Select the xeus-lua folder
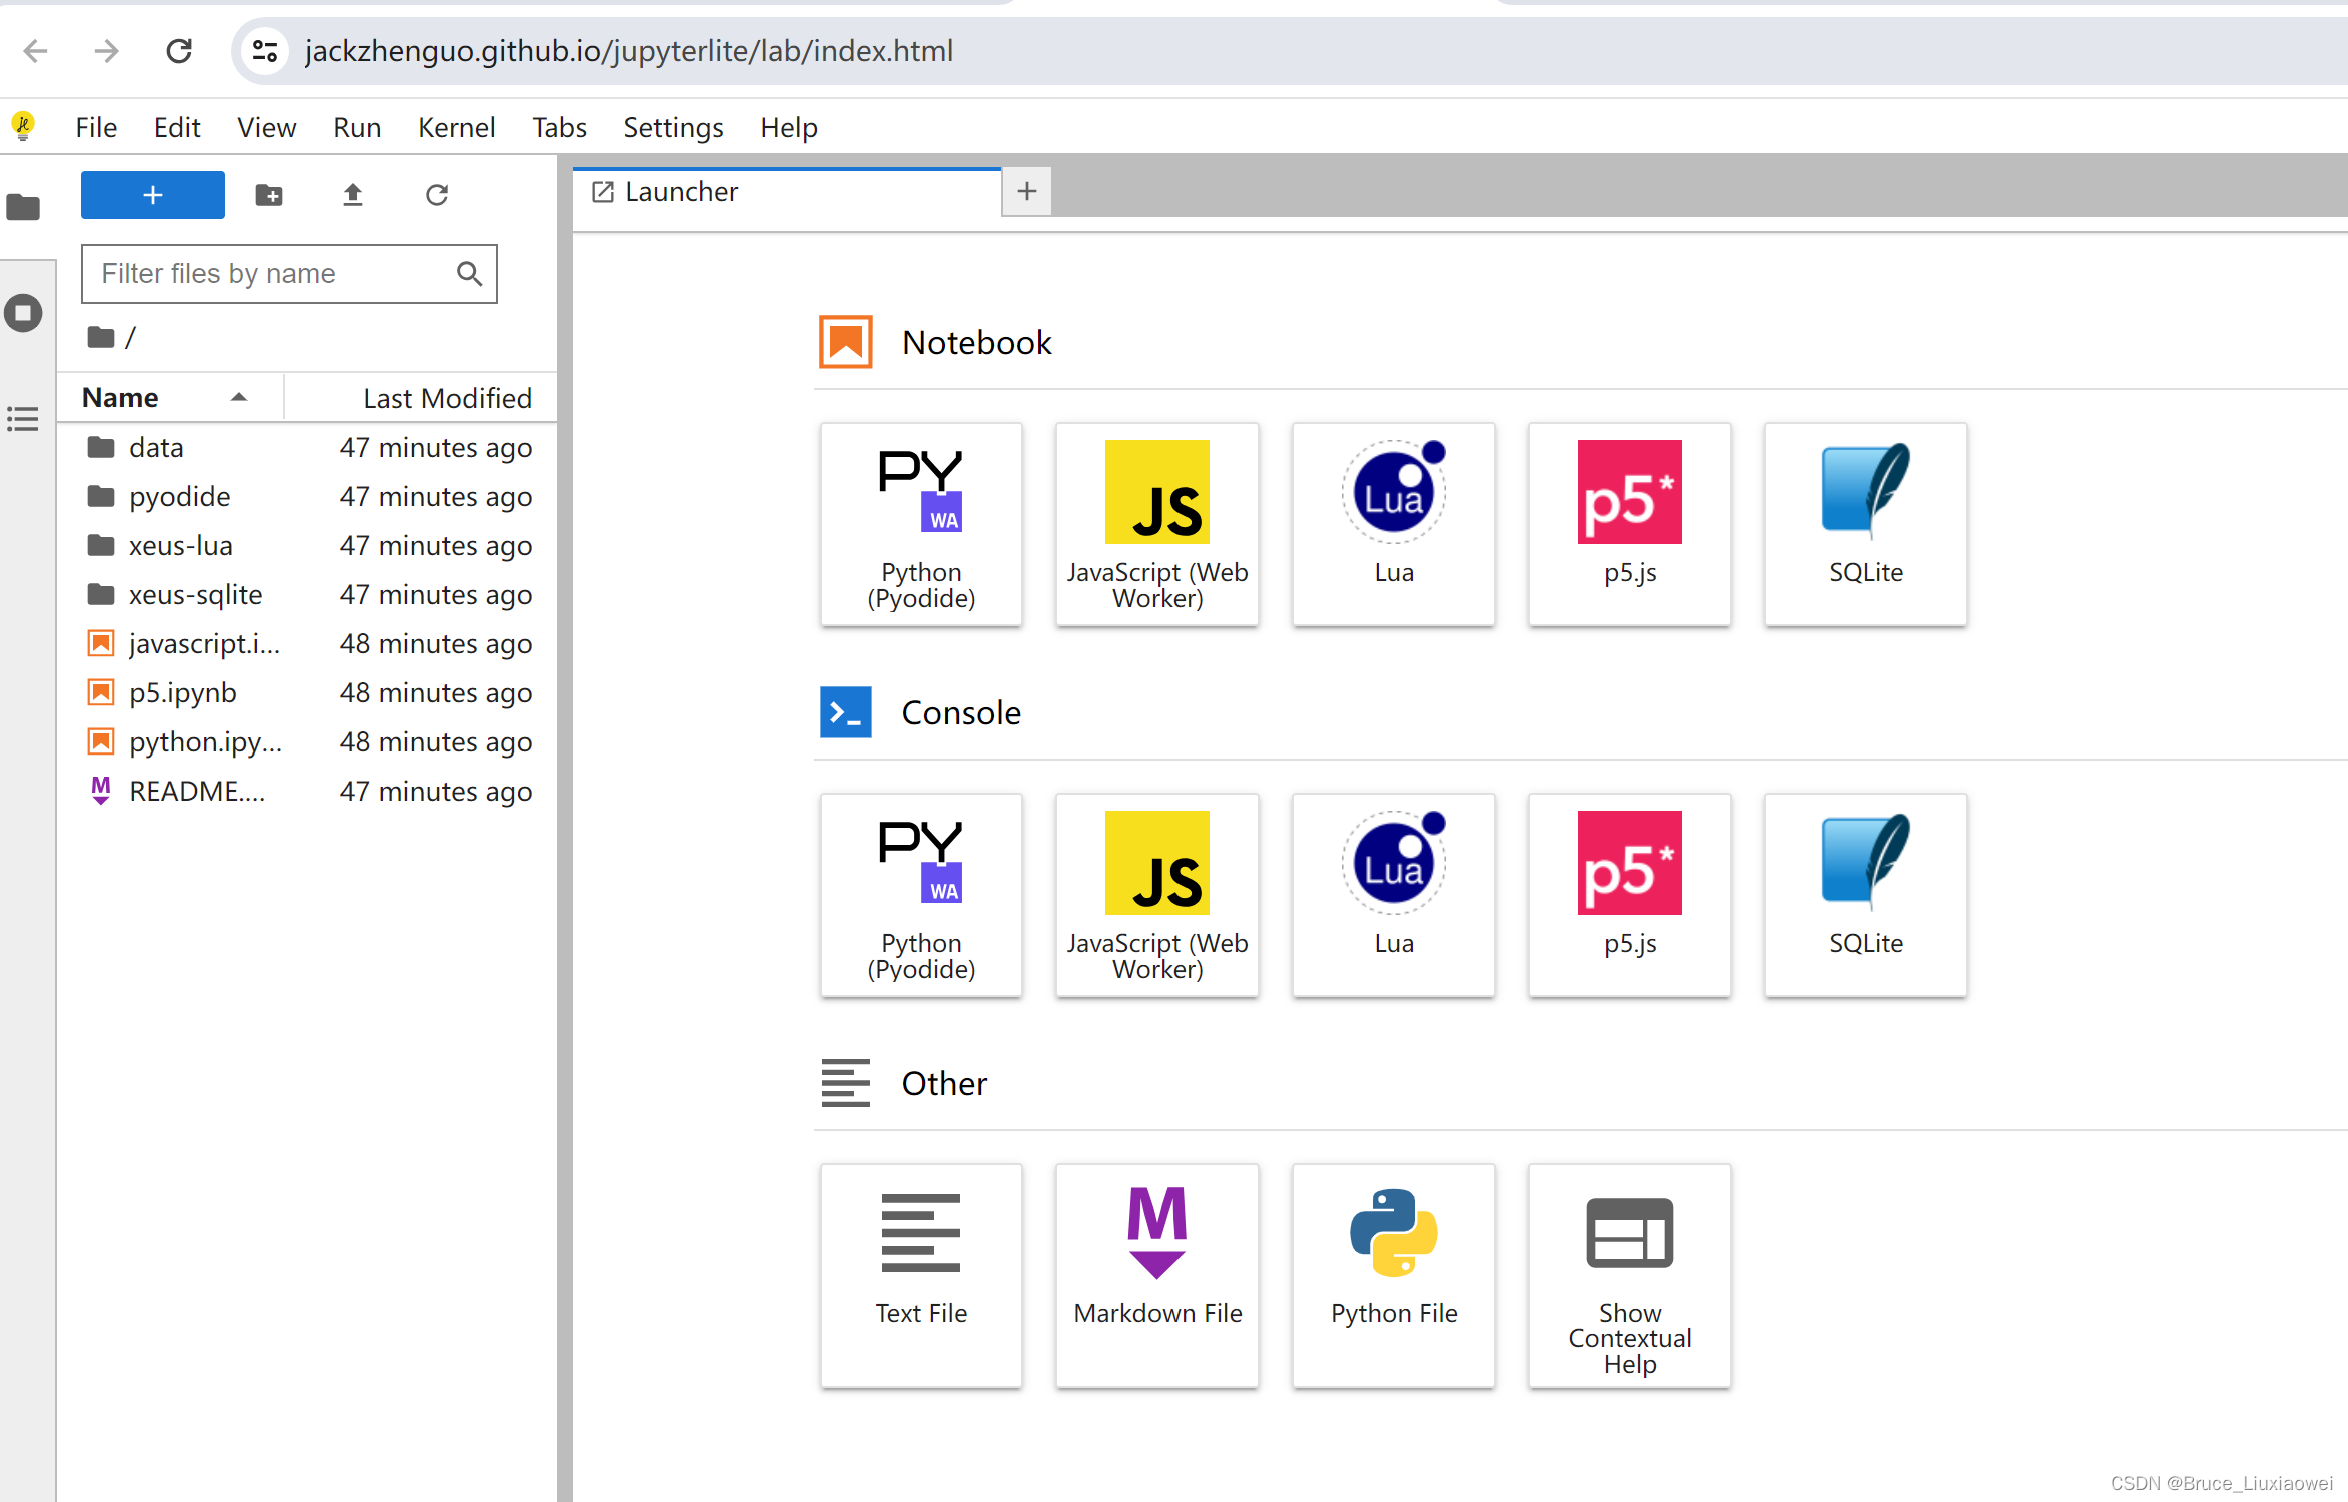Image resolution: width=2348 pixels, height=1502 pixels. pos(307,546)
